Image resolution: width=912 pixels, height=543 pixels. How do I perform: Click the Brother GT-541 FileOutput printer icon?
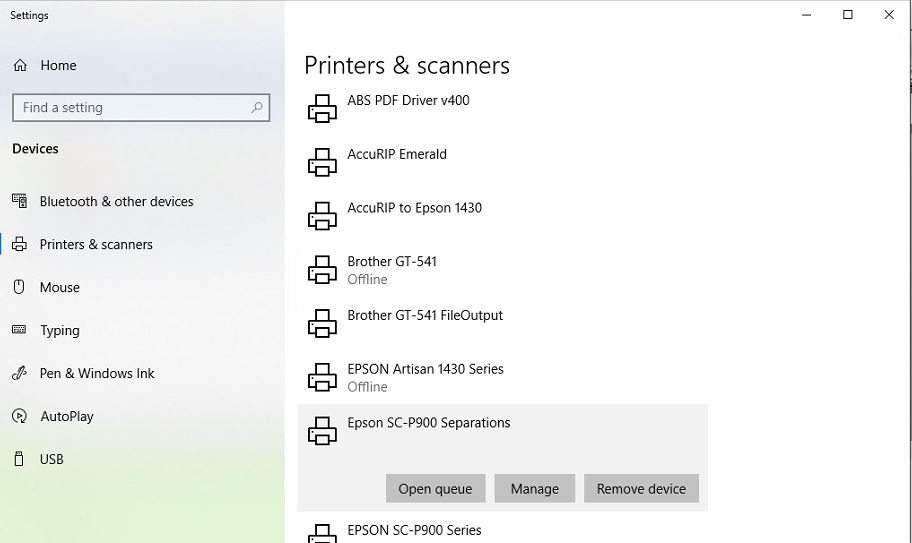coord(322,323)
